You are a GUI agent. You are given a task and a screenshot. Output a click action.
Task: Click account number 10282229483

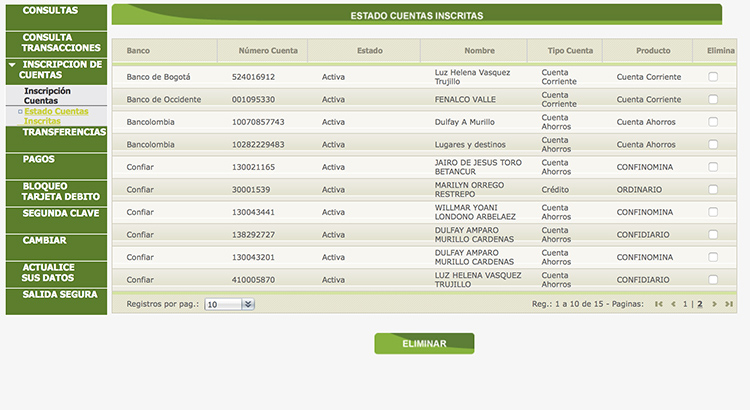tap(258, 144)
